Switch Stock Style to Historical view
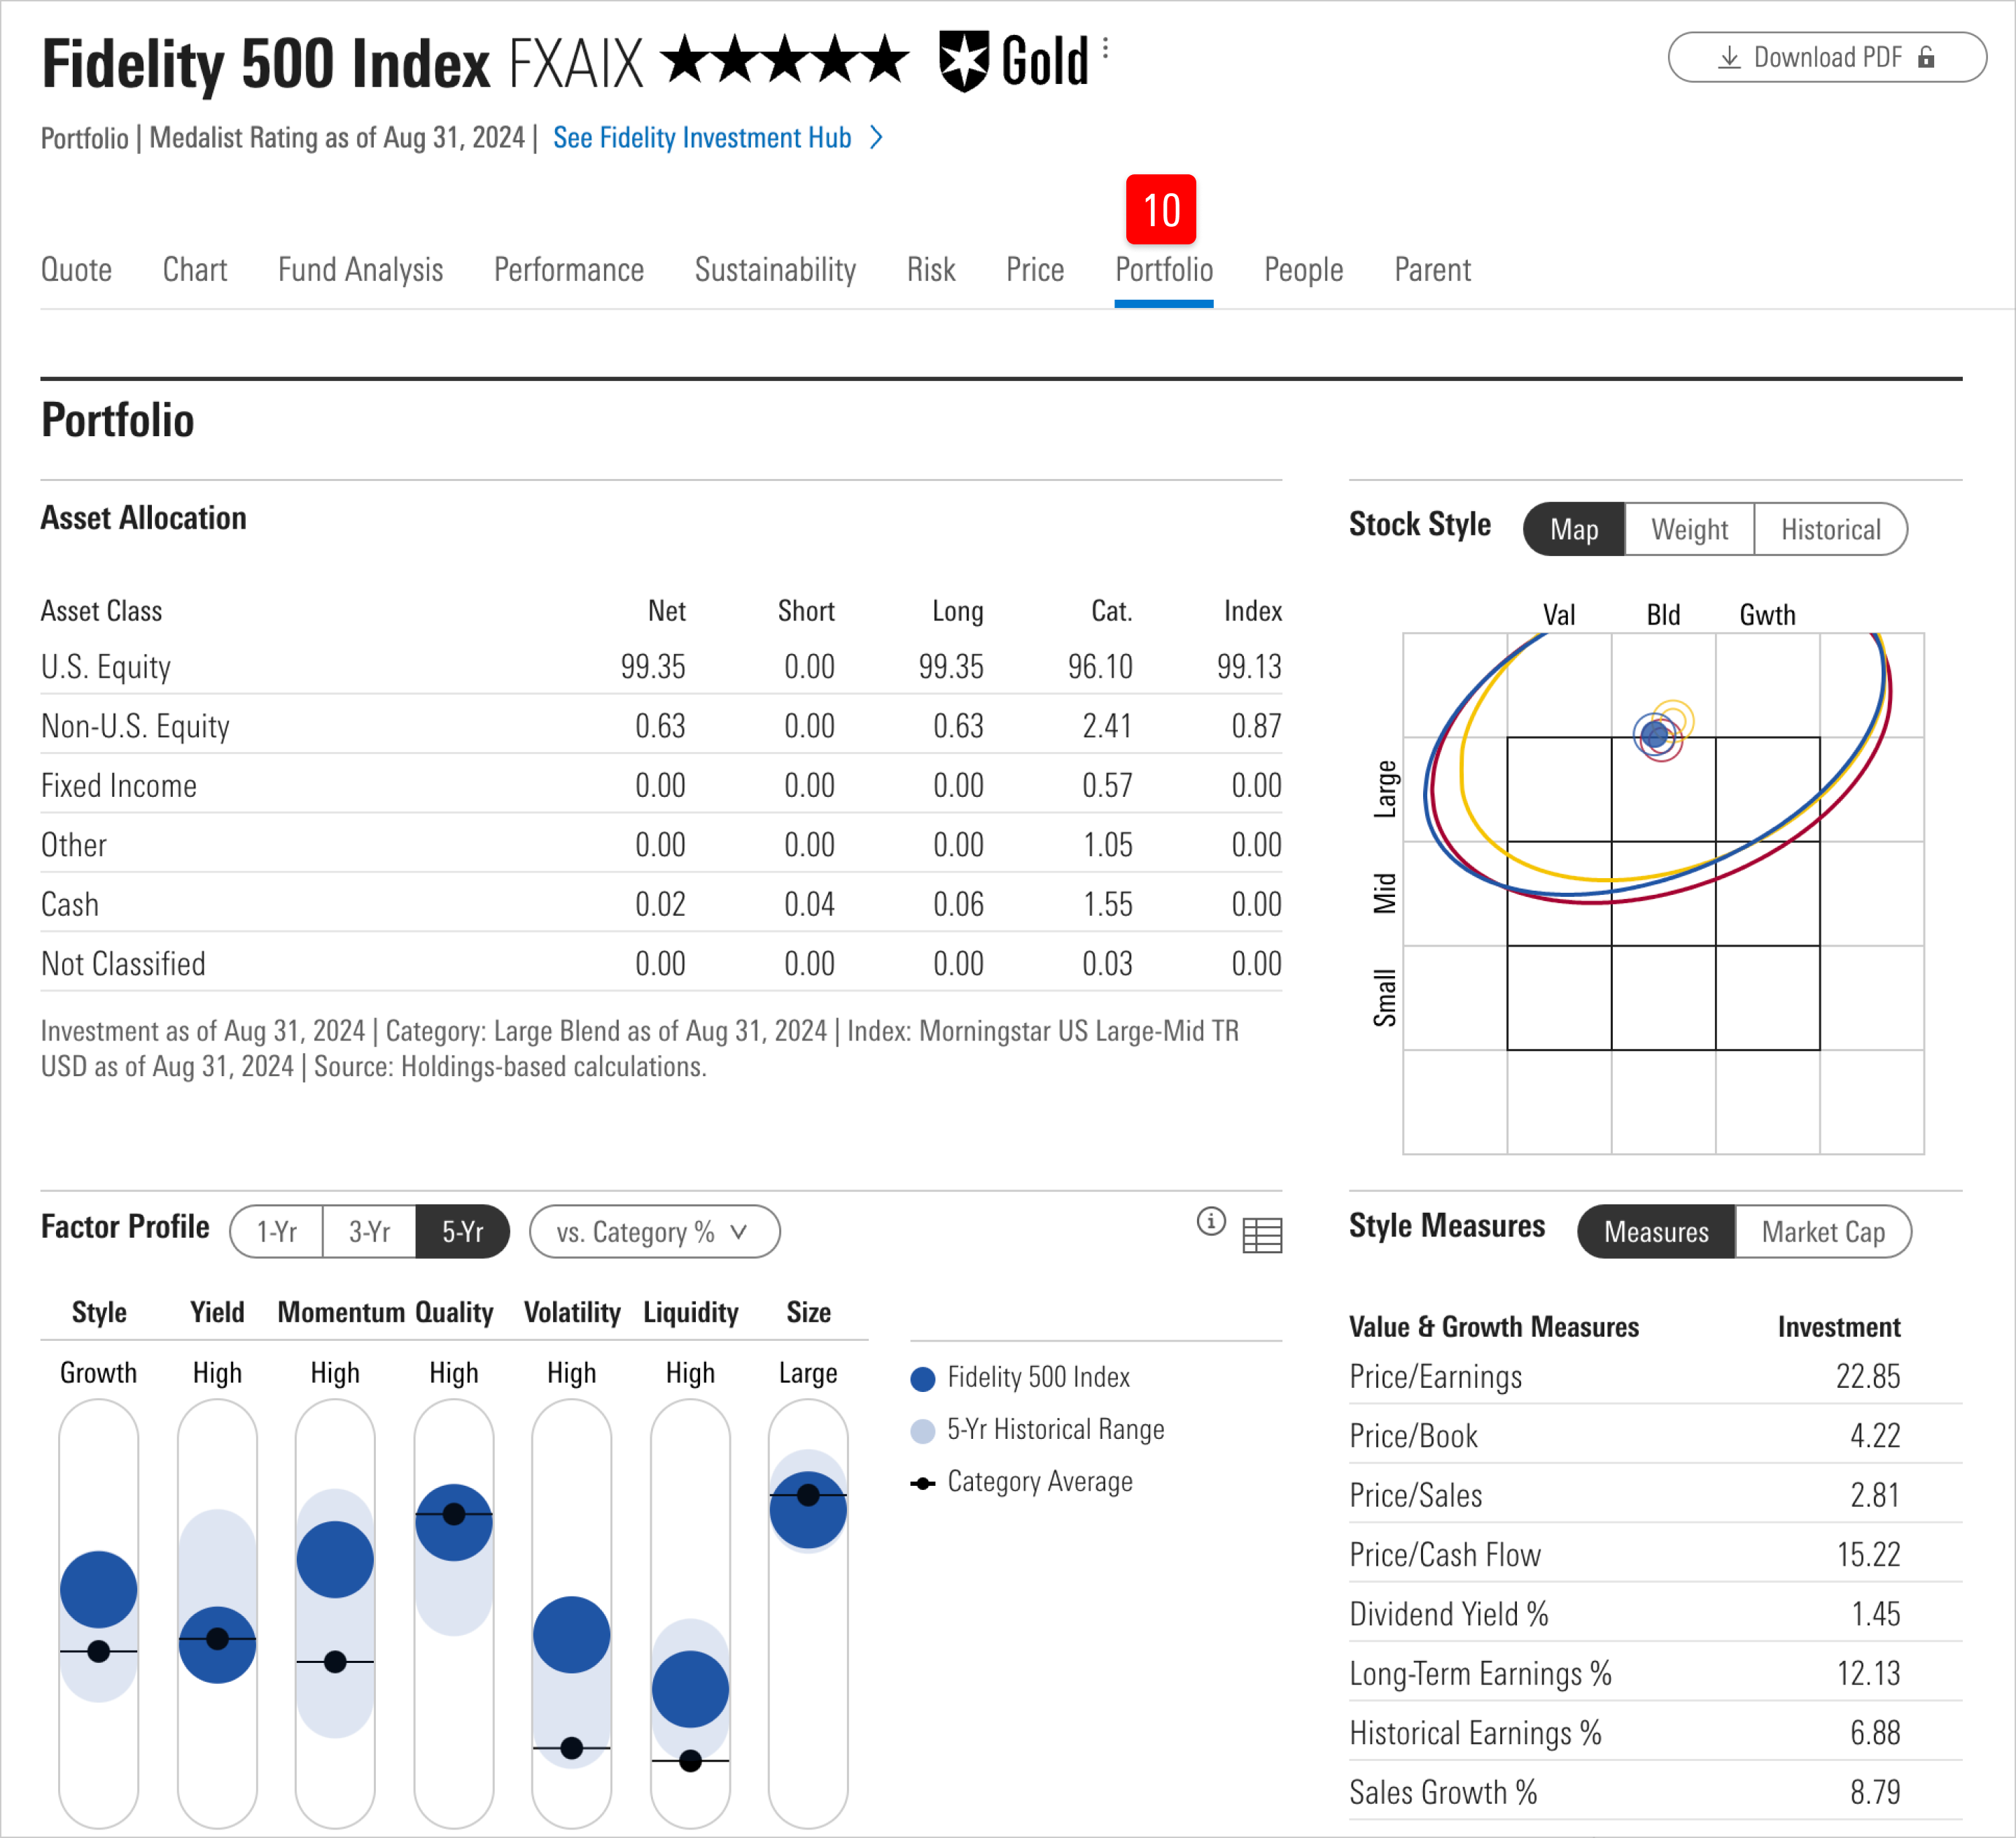Screen dimensions: 2016x1838 1831,529
